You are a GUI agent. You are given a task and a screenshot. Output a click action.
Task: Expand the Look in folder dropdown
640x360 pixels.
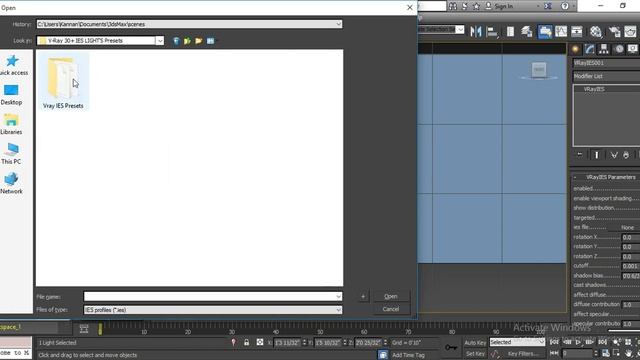click(160, 41)
